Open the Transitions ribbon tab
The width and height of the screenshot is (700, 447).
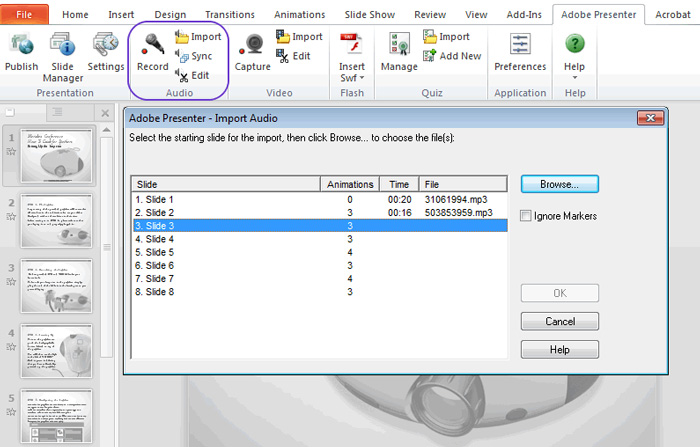[230, 14]
